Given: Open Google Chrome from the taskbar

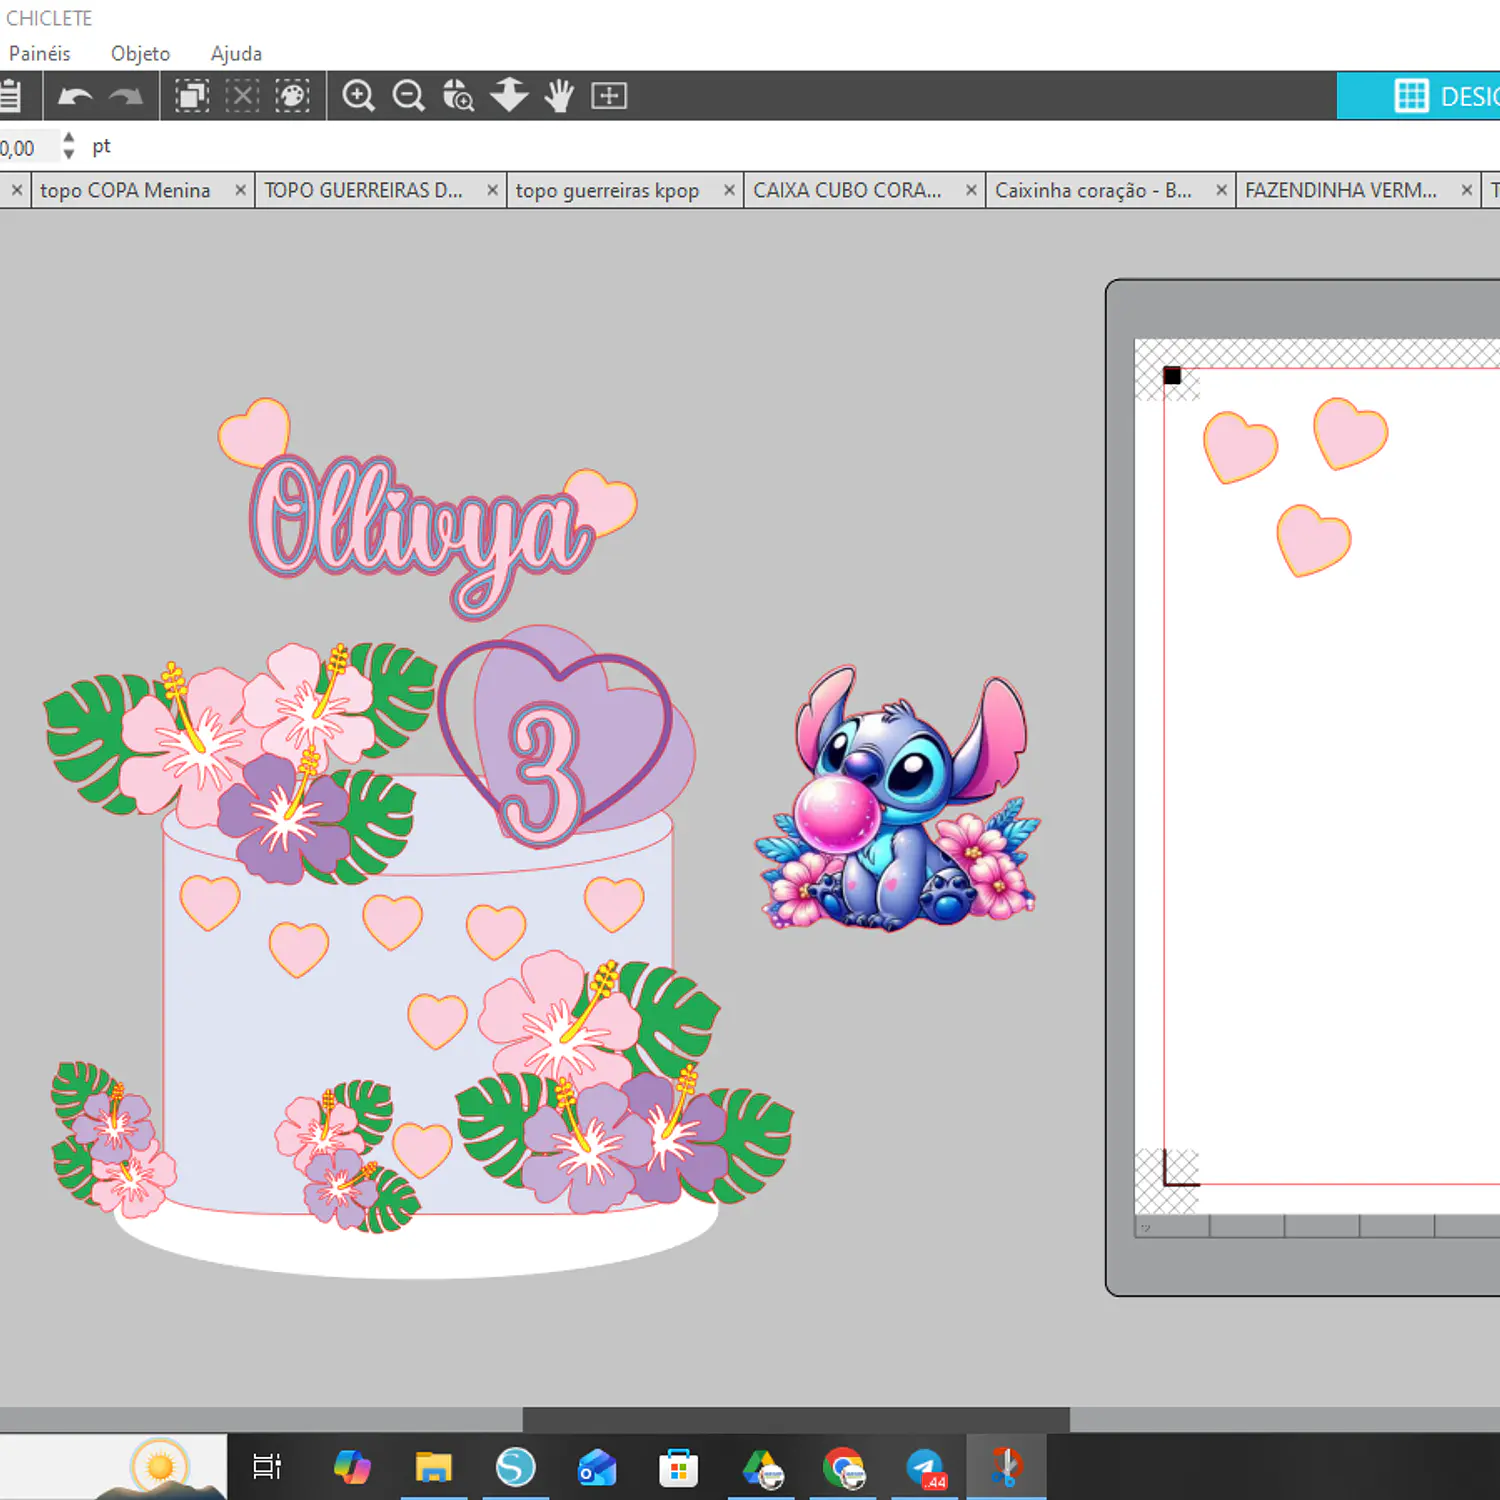Looking at the screenshot, I should pos(844,1467).
